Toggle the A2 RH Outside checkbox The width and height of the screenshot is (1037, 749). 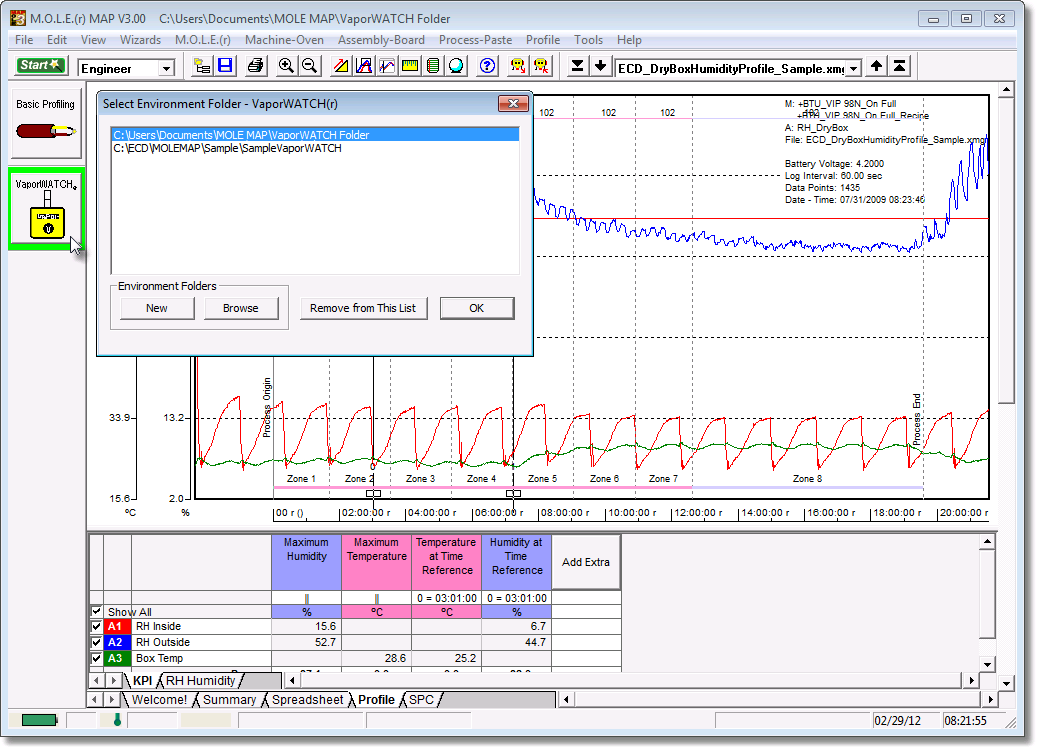[x=97, y=642]
